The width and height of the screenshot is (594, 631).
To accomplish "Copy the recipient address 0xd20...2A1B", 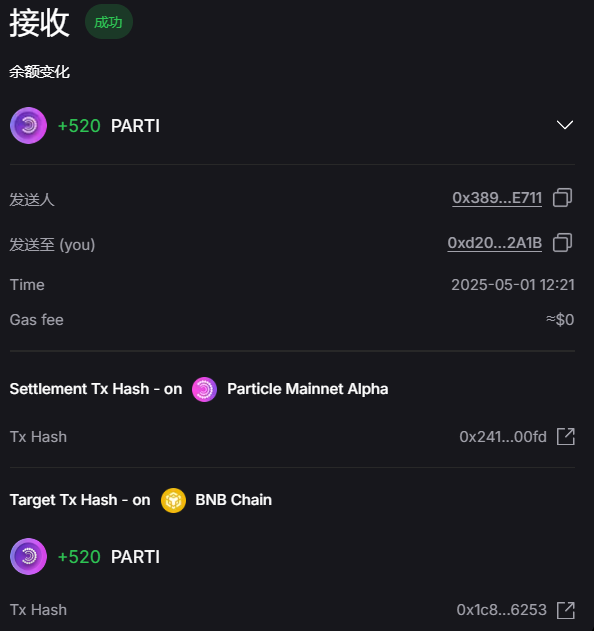I will 562,243.
